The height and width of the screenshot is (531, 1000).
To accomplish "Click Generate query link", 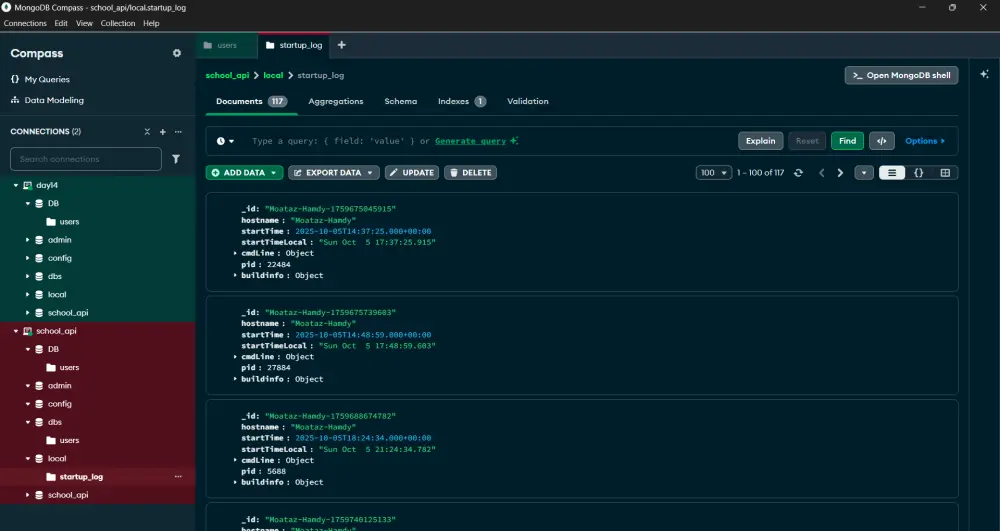I will point(471,141).
